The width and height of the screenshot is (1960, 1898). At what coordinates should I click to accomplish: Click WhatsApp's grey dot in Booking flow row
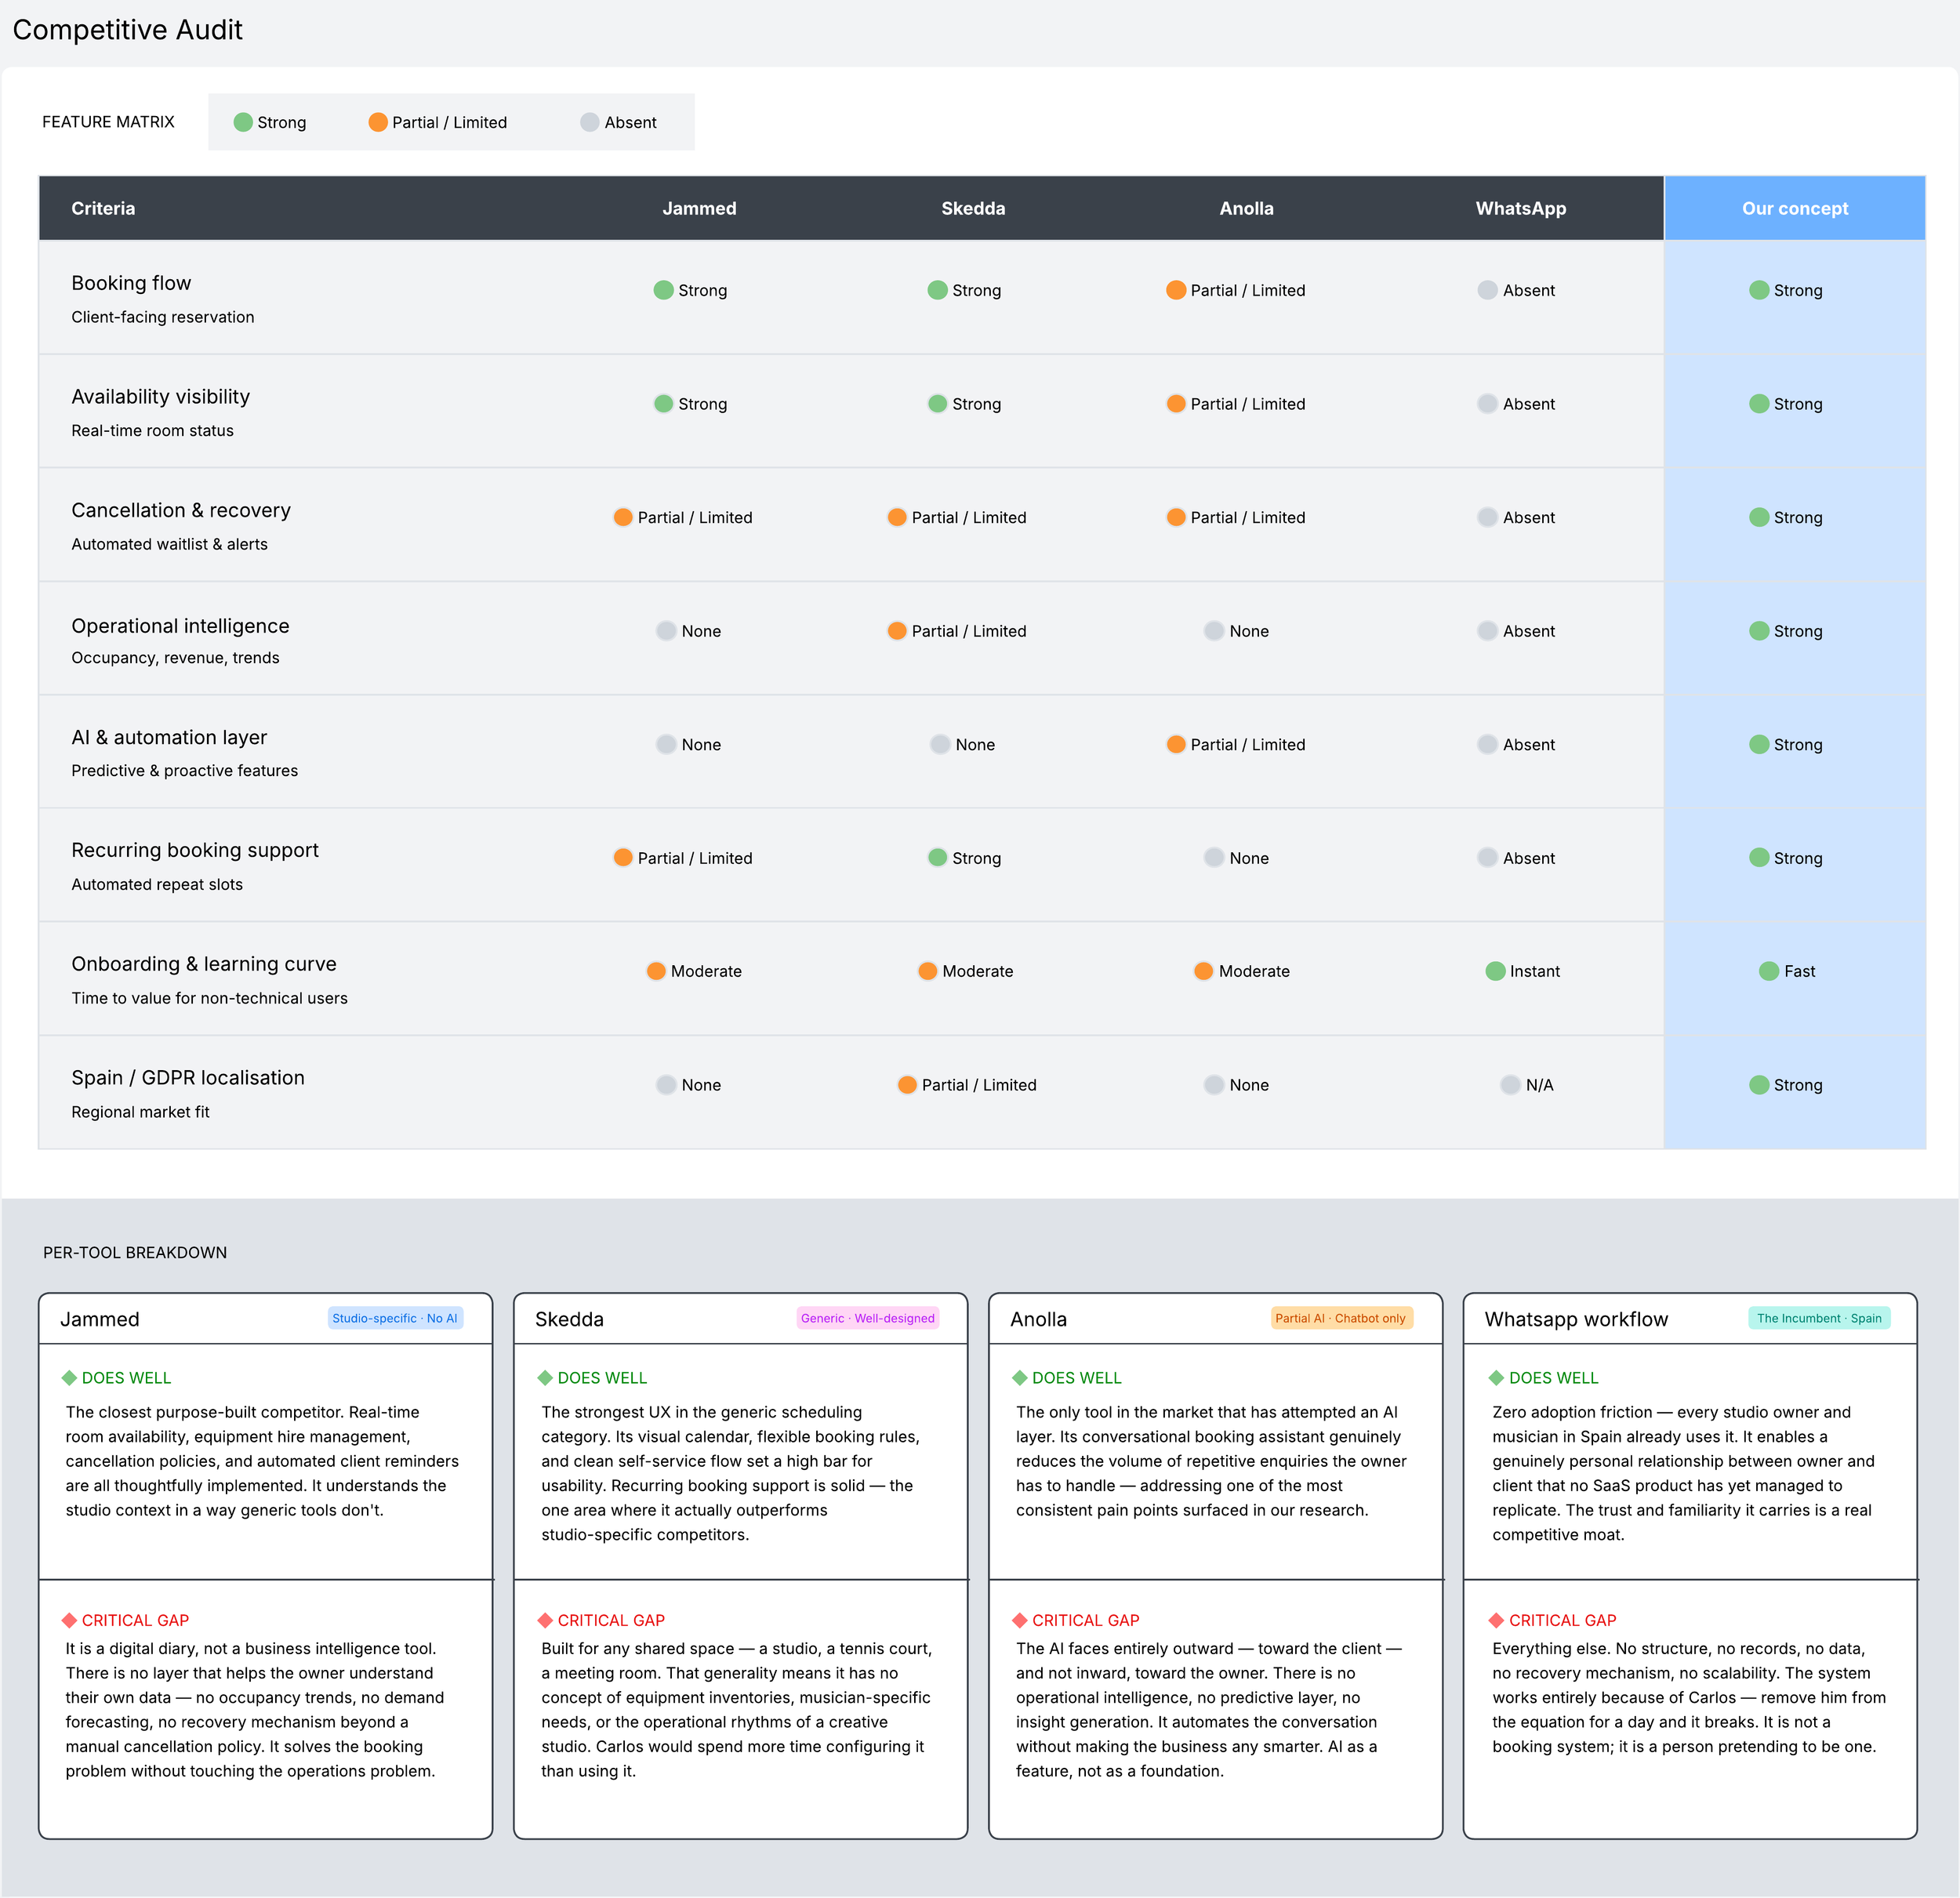tap(1488, 290)
